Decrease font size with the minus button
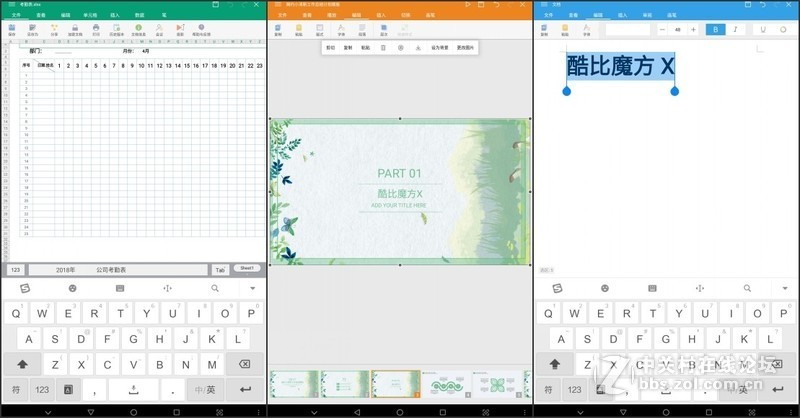Image resolution: width=800 pixels, height=418 pixels. 662,30
